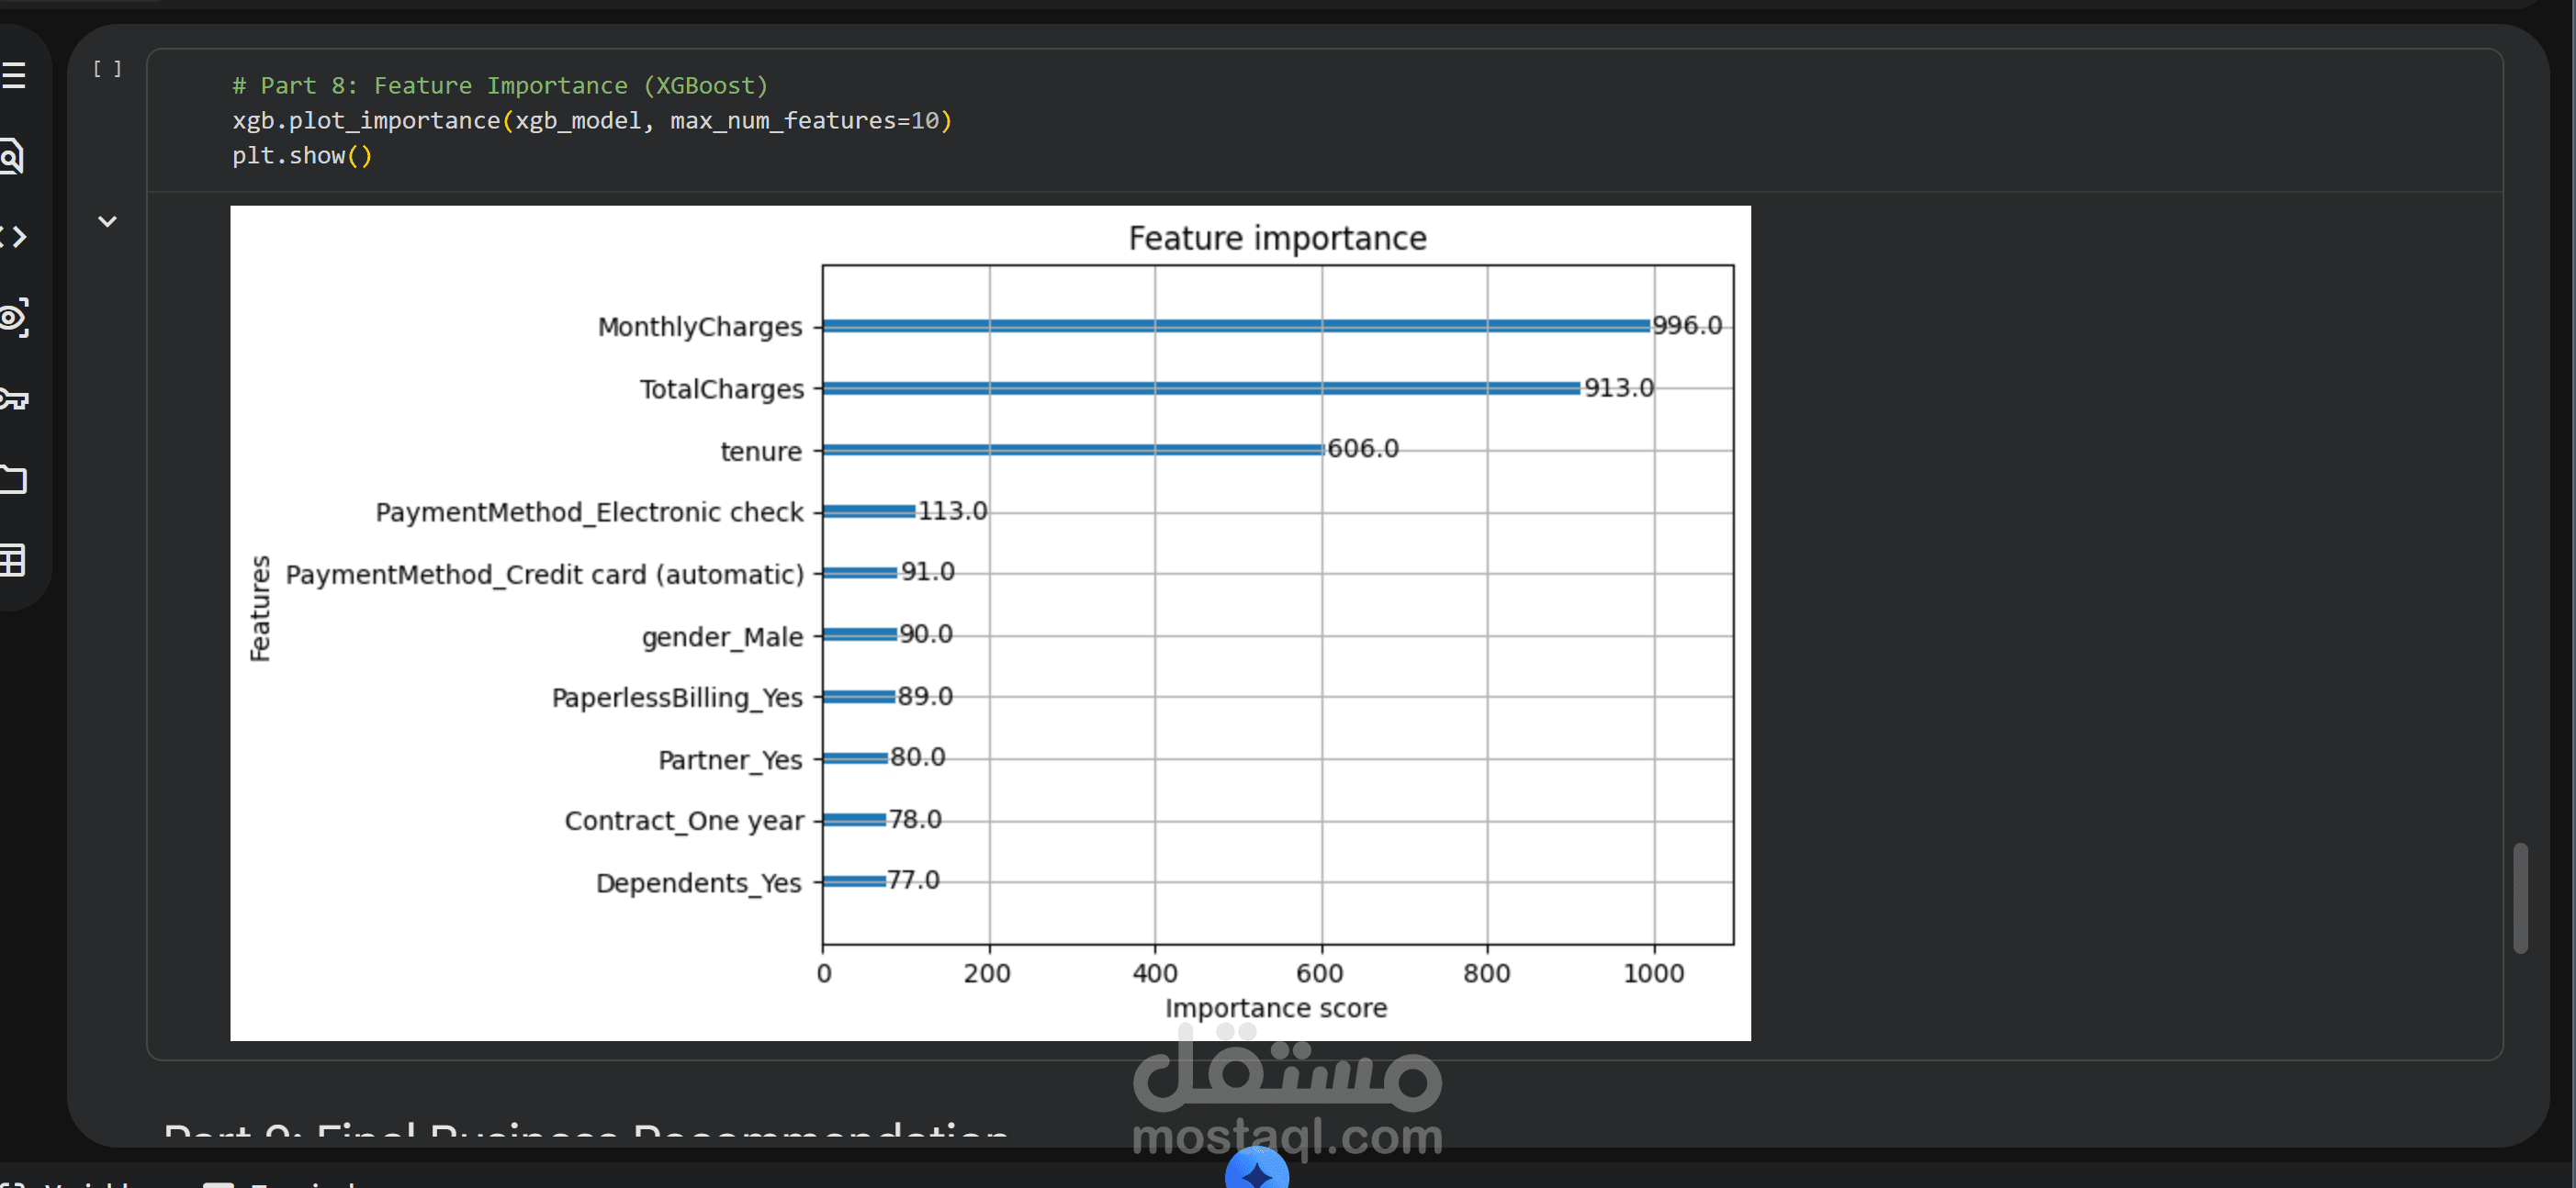Open the table of contents panel
This screenshot has width=2576, height=1188.
pos(14,75)
